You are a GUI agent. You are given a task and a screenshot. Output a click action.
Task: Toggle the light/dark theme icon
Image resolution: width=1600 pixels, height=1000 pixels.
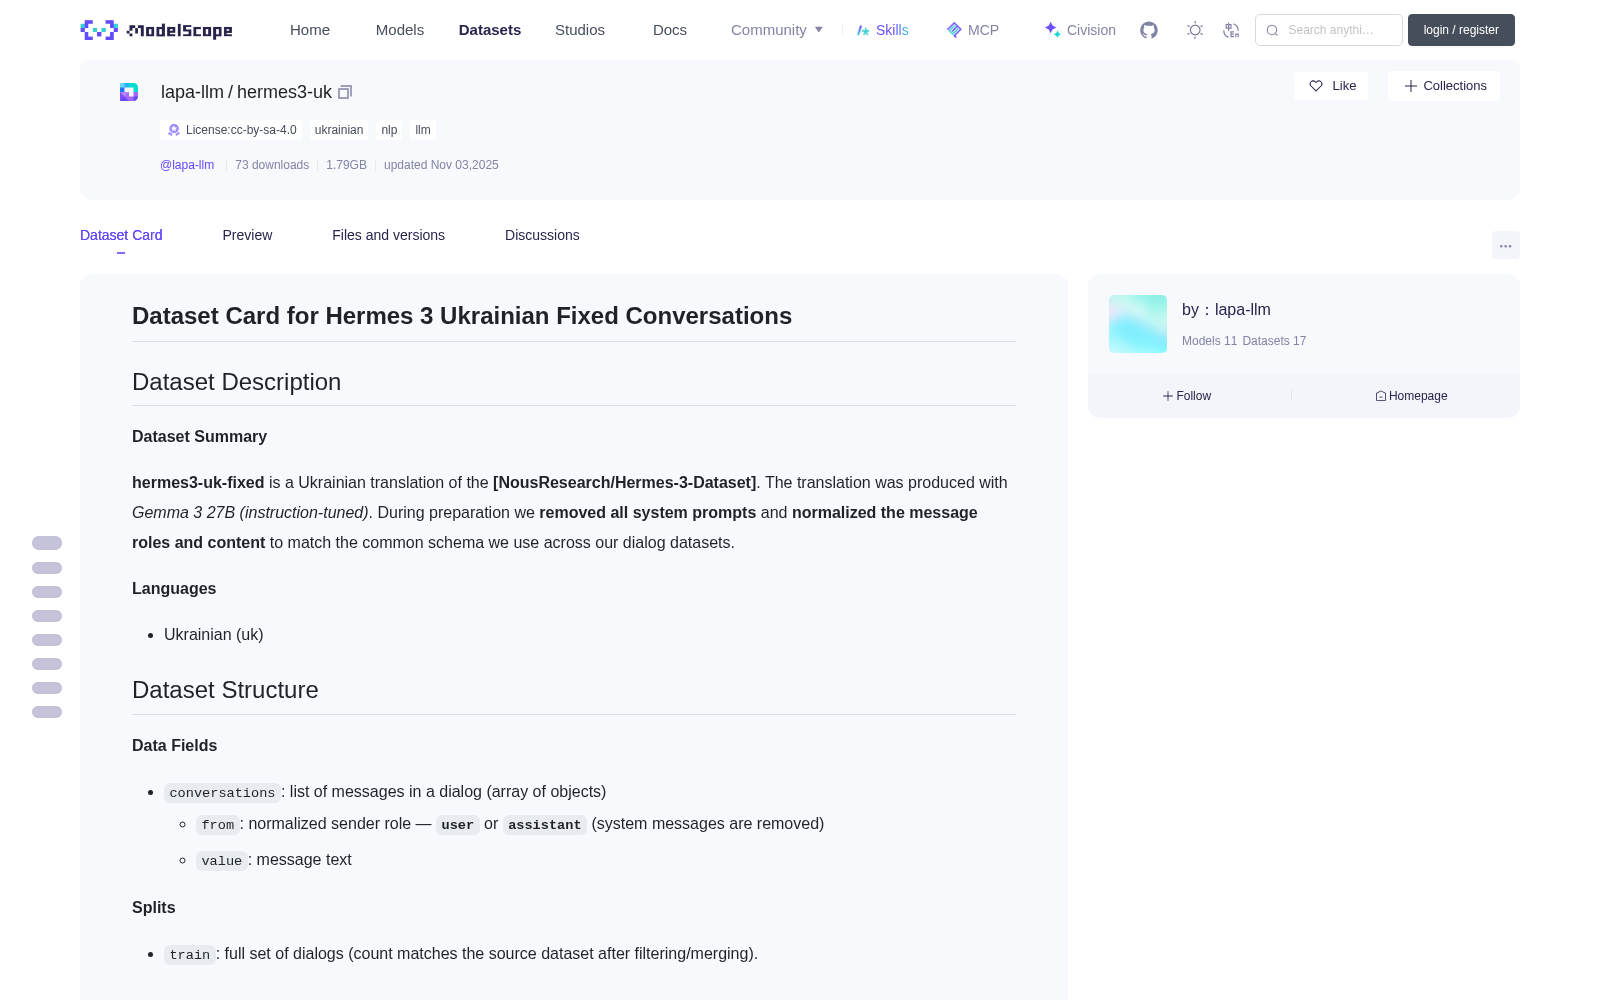tap(1195, 30)
